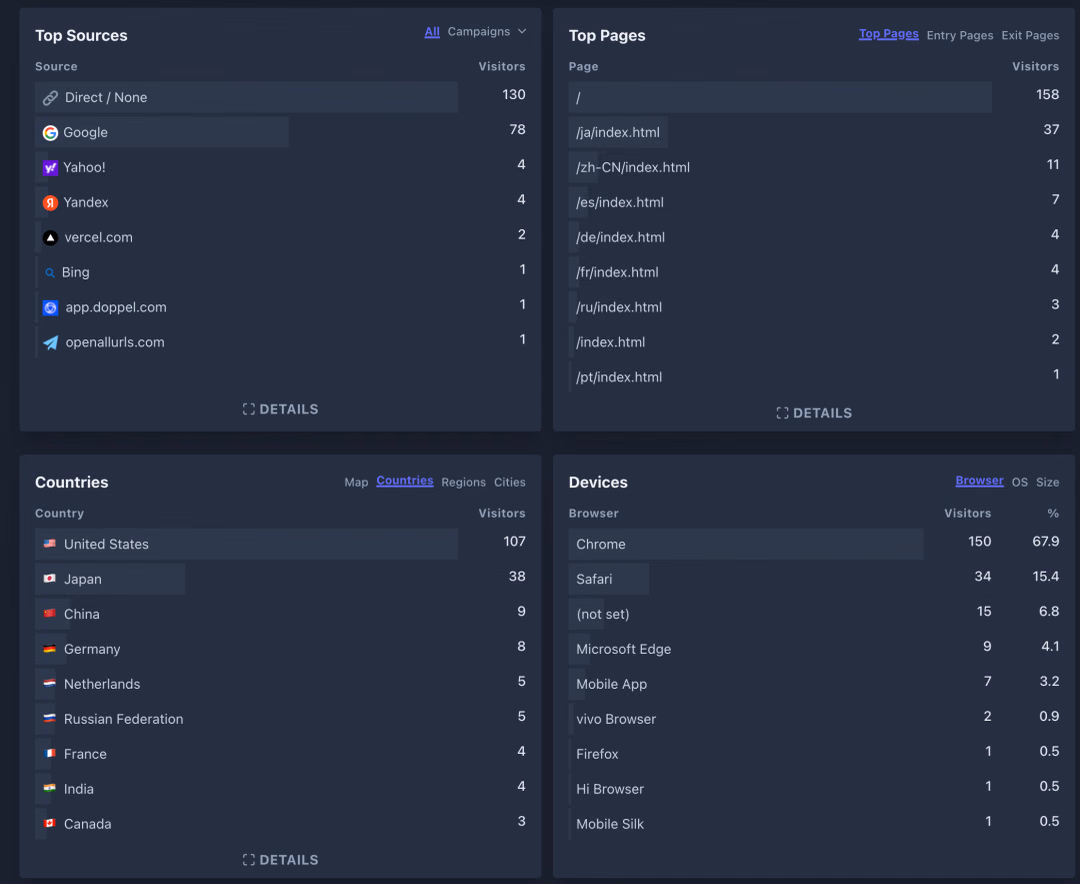Click the Yahoo! source icon
This screenshot has width=1080, height=884.
(50, 167)
